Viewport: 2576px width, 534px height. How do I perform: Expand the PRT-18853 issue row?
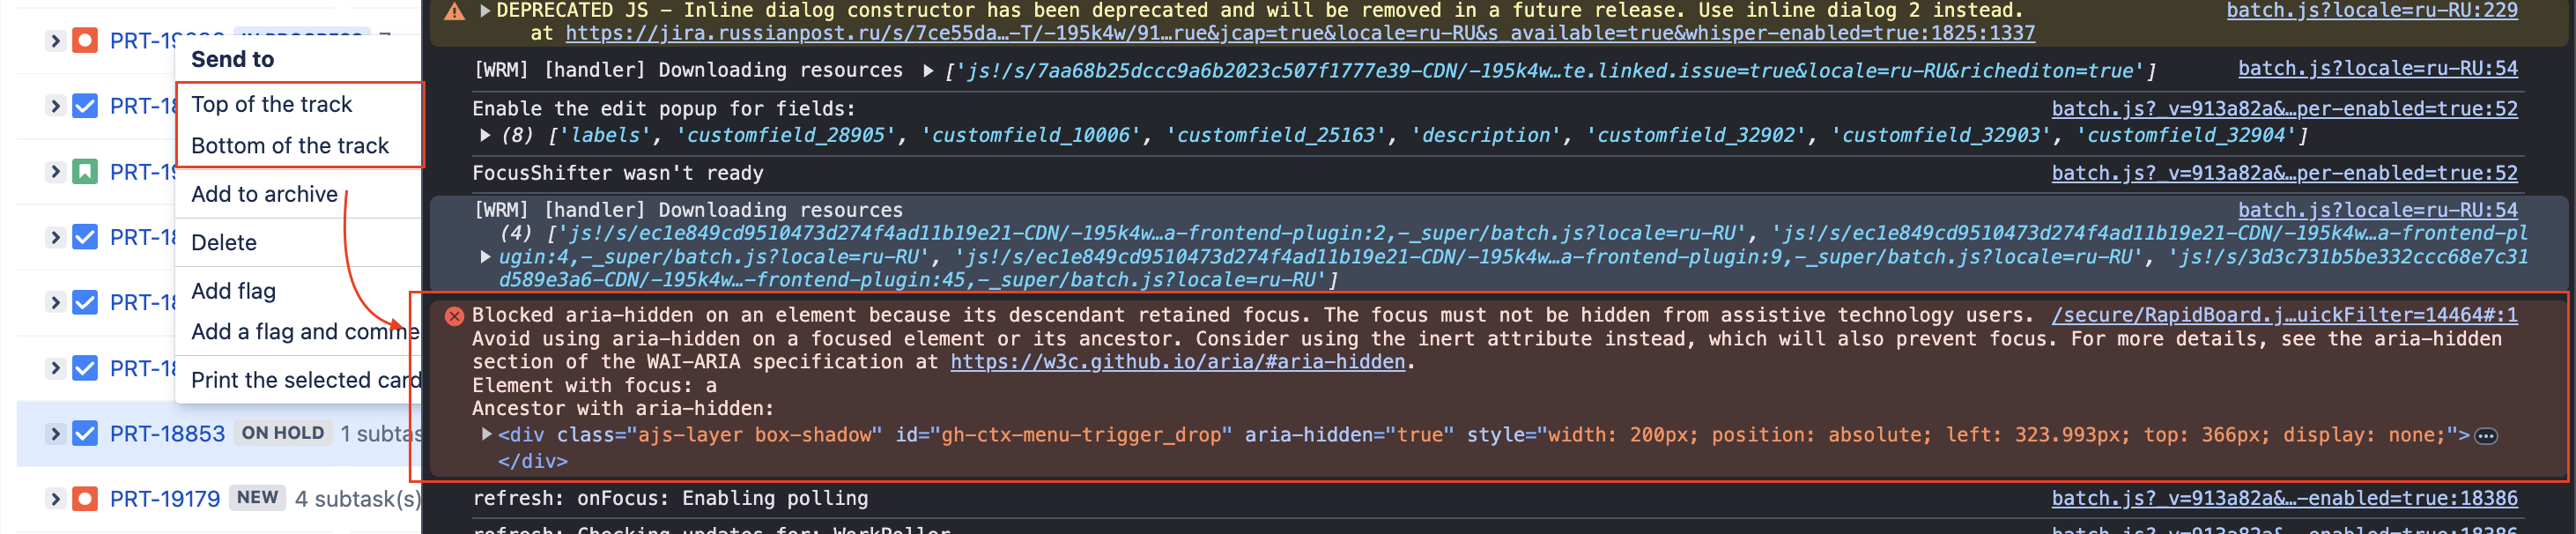tap(55, 433)
